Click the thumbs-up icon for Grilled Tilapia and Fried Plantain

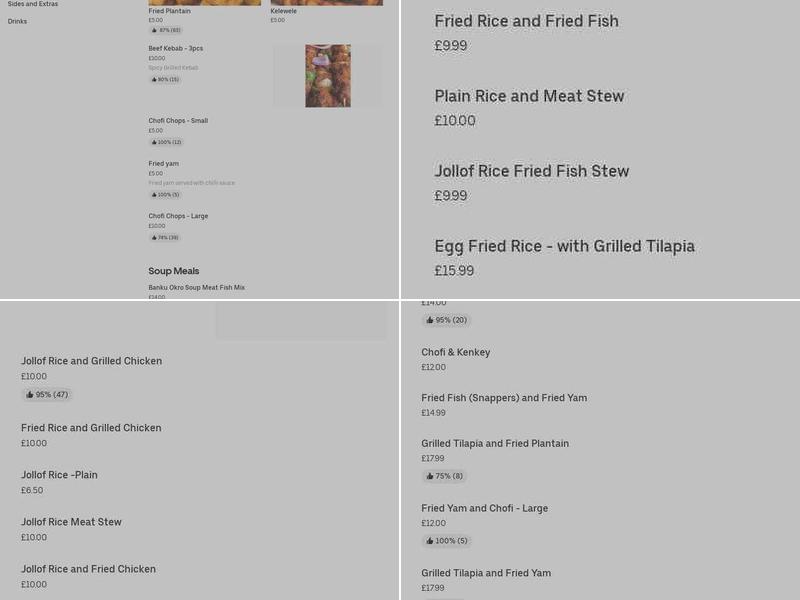click(x=430, y=476)
